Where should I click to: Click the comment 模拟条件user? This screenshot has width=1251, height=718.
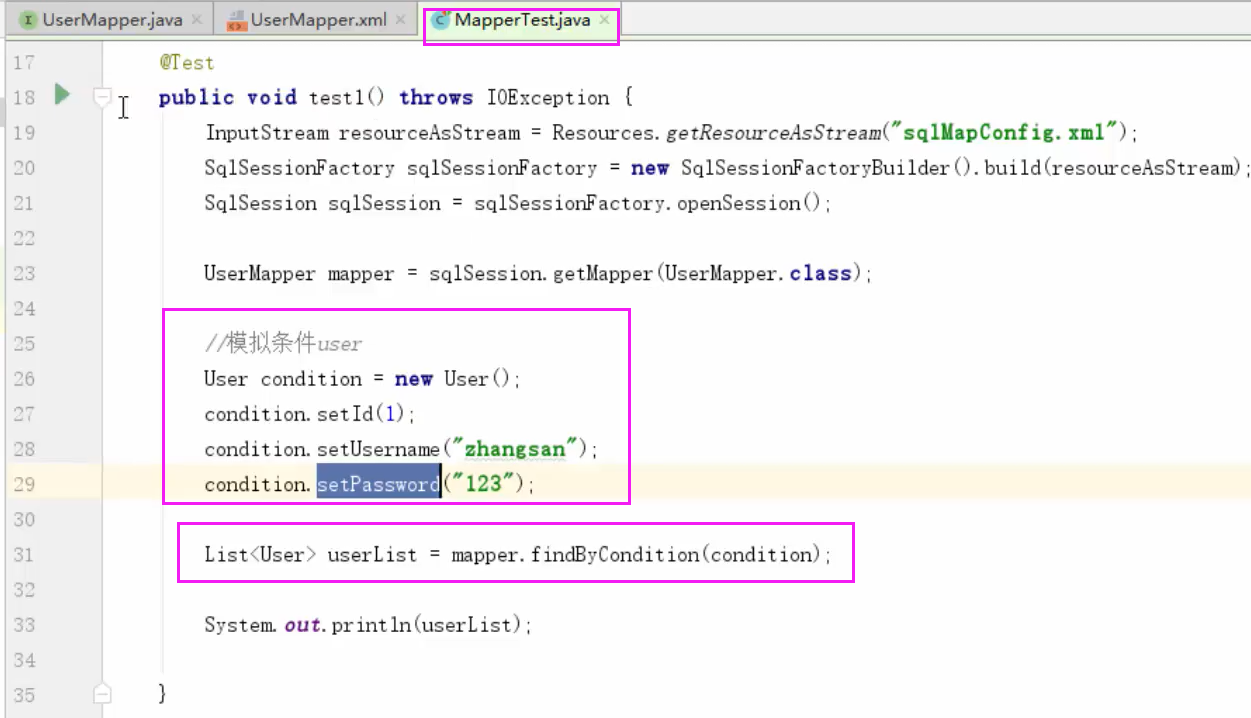click(x=283, y=344)
